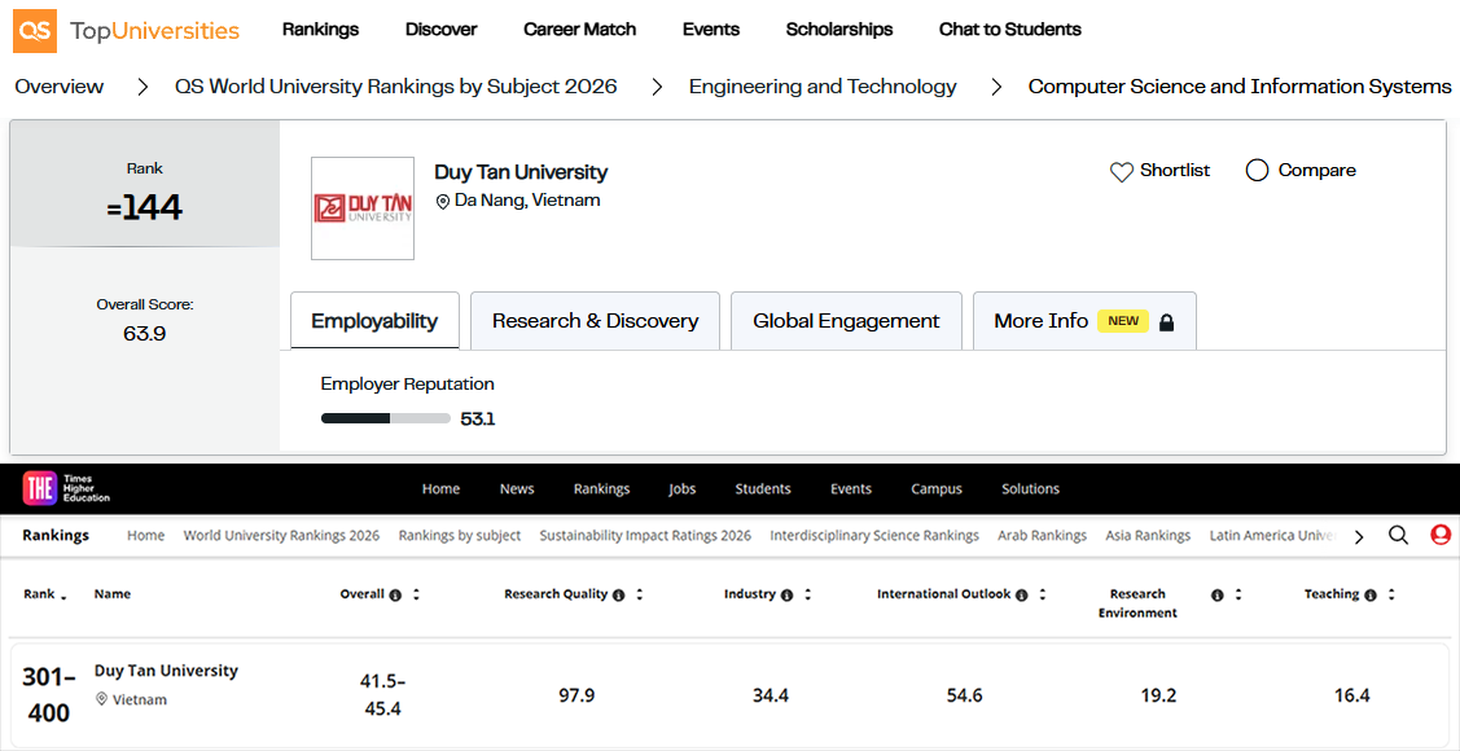Click the location pin beside Da Nang, Vietnam
1460x751 pixels.
[x=442, y=201]
